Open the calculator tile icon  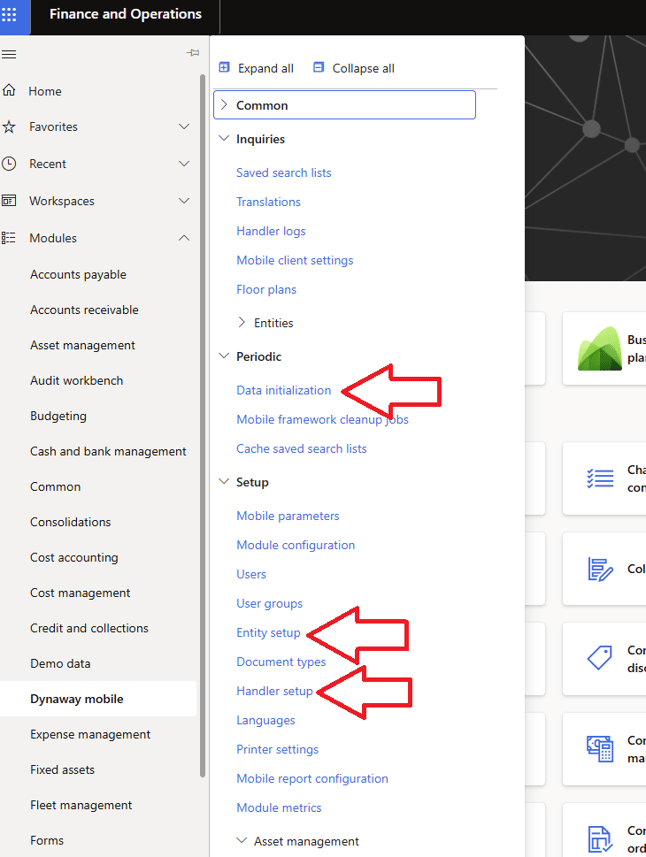(x=600, y=748)
